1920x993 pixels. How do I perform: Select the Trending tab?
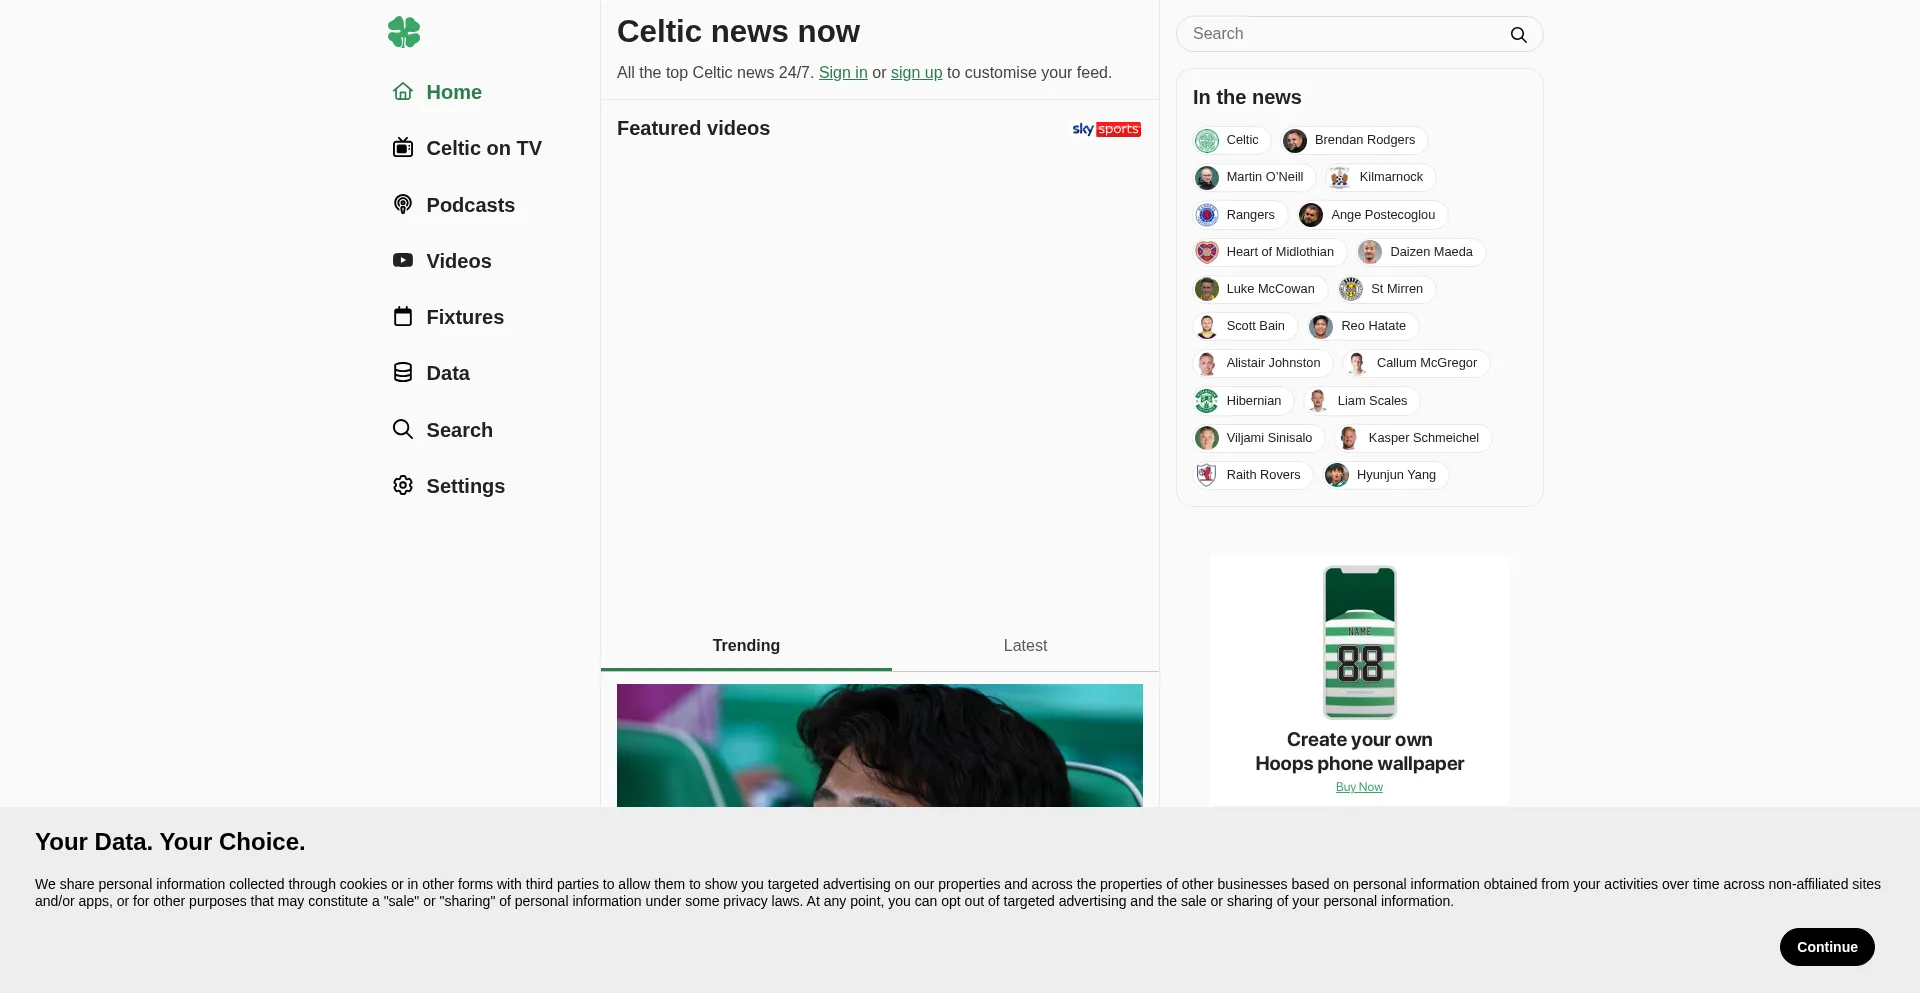pos(746,646)
